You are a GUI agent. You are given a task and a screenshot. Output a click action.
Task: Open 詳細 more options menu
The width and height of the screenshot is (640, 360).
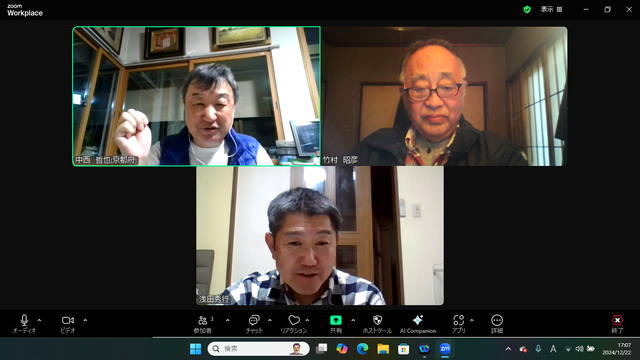pos(497,324)
